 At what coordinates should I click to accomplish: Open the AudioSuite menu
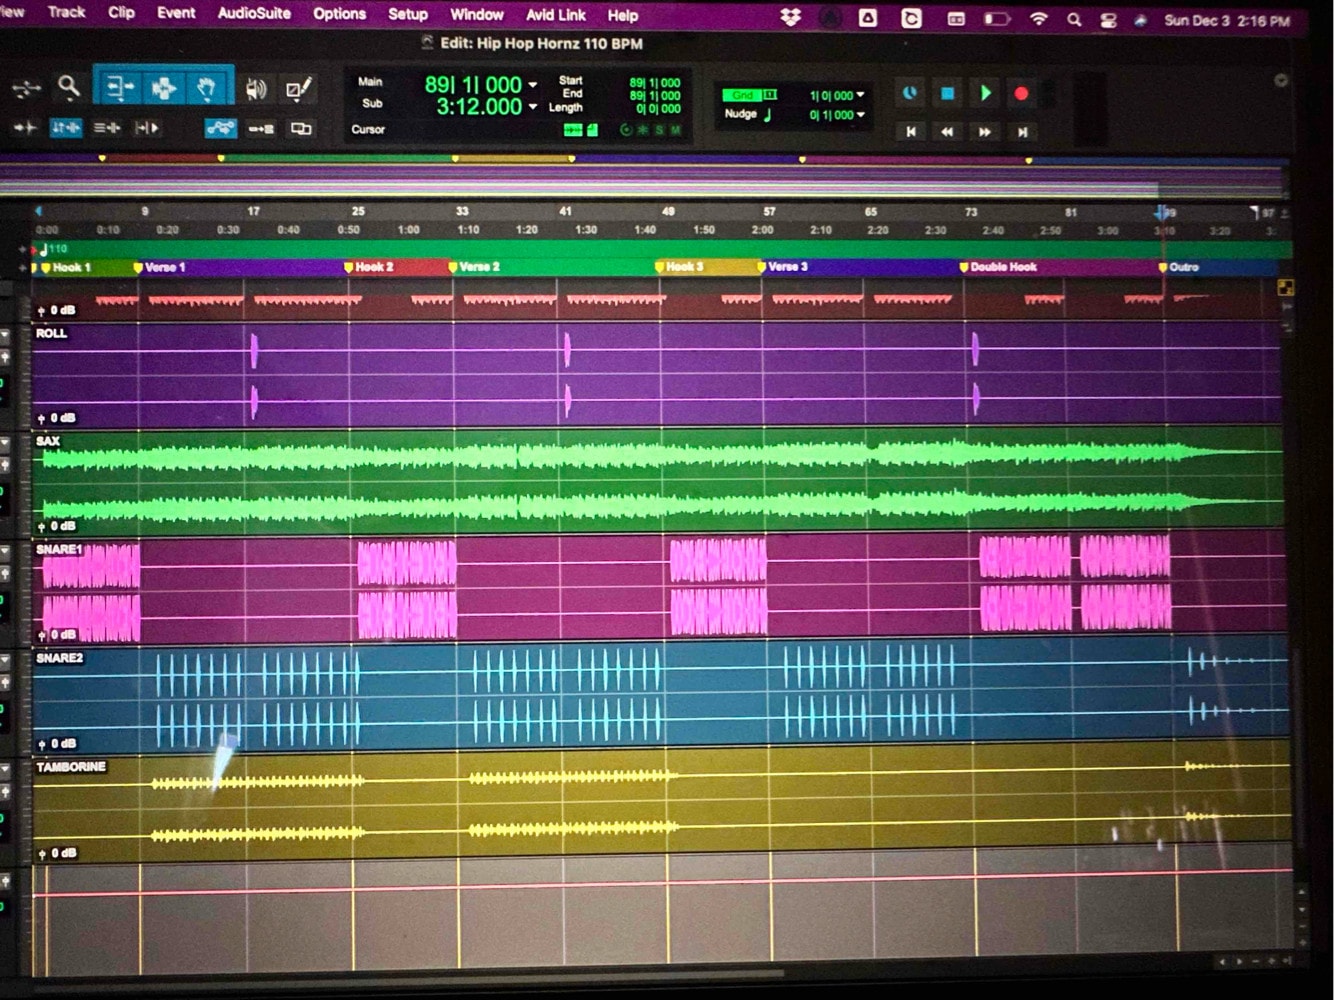(254, 13)
